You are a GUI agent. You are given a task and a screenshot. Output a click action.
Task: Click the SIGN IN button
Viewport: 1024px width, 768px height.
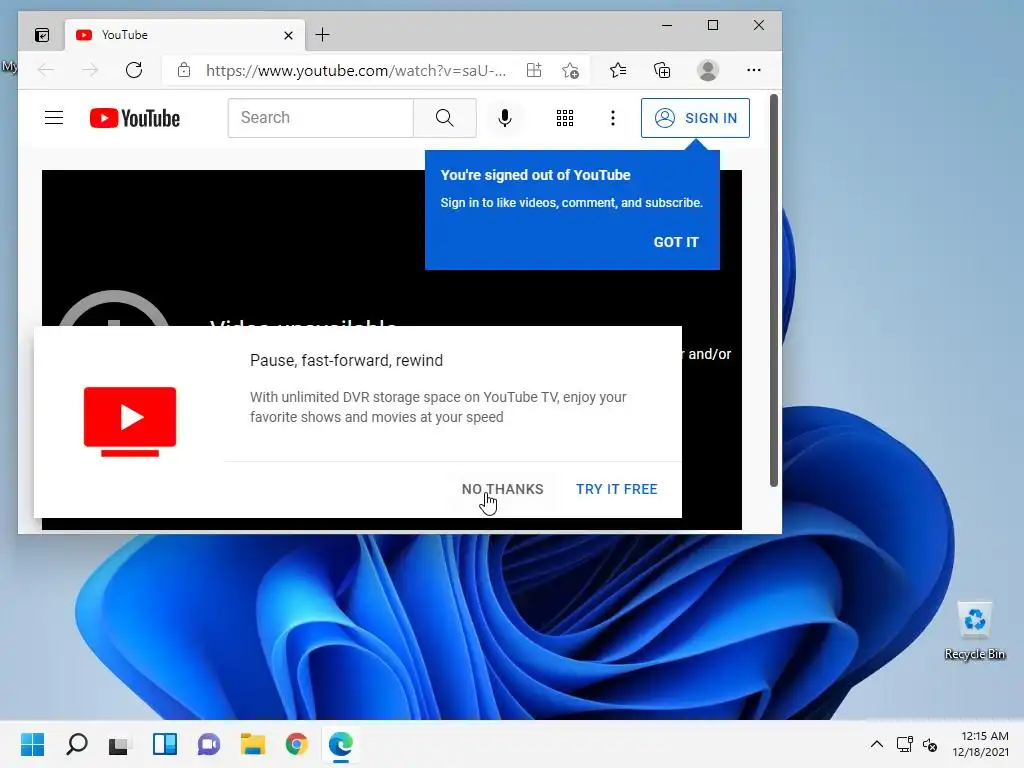coord(696,118)
